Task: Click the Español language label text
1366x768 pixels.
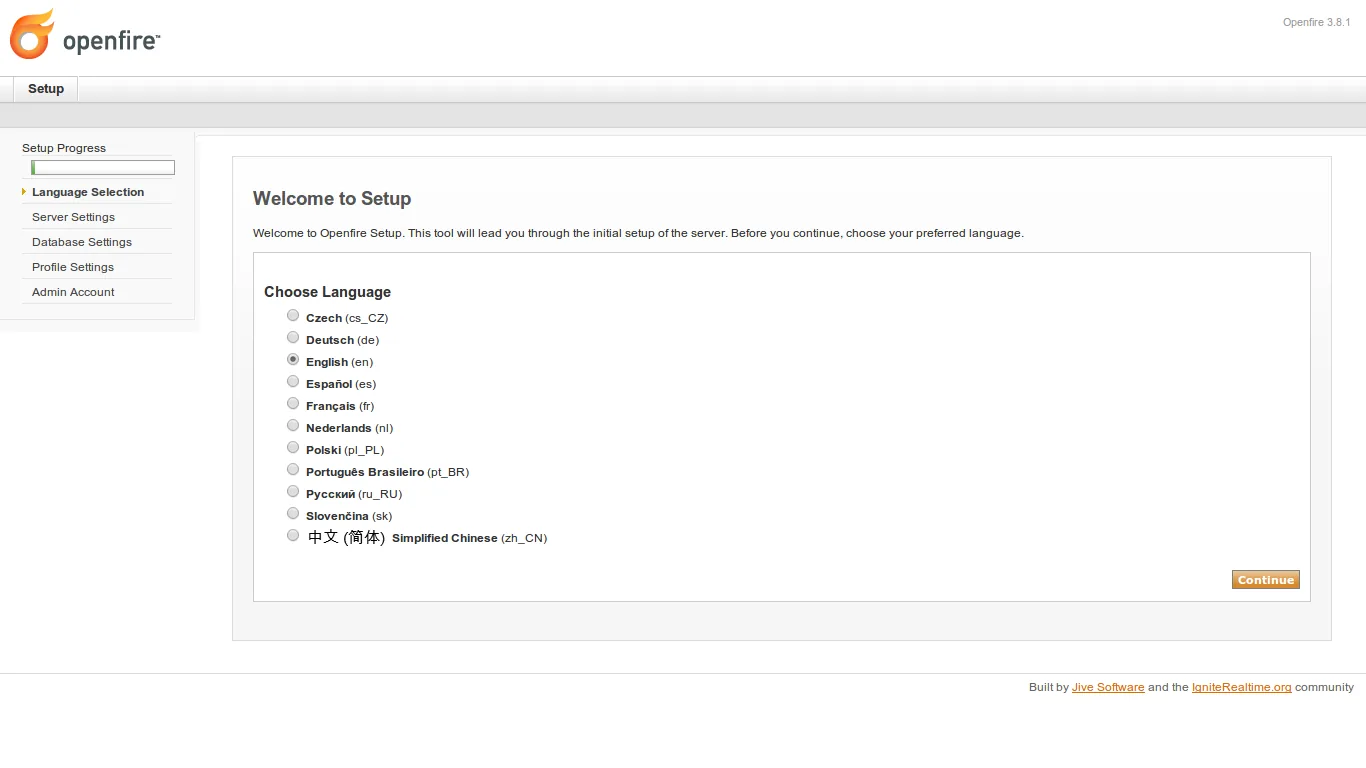Action: tap(341, 384)
